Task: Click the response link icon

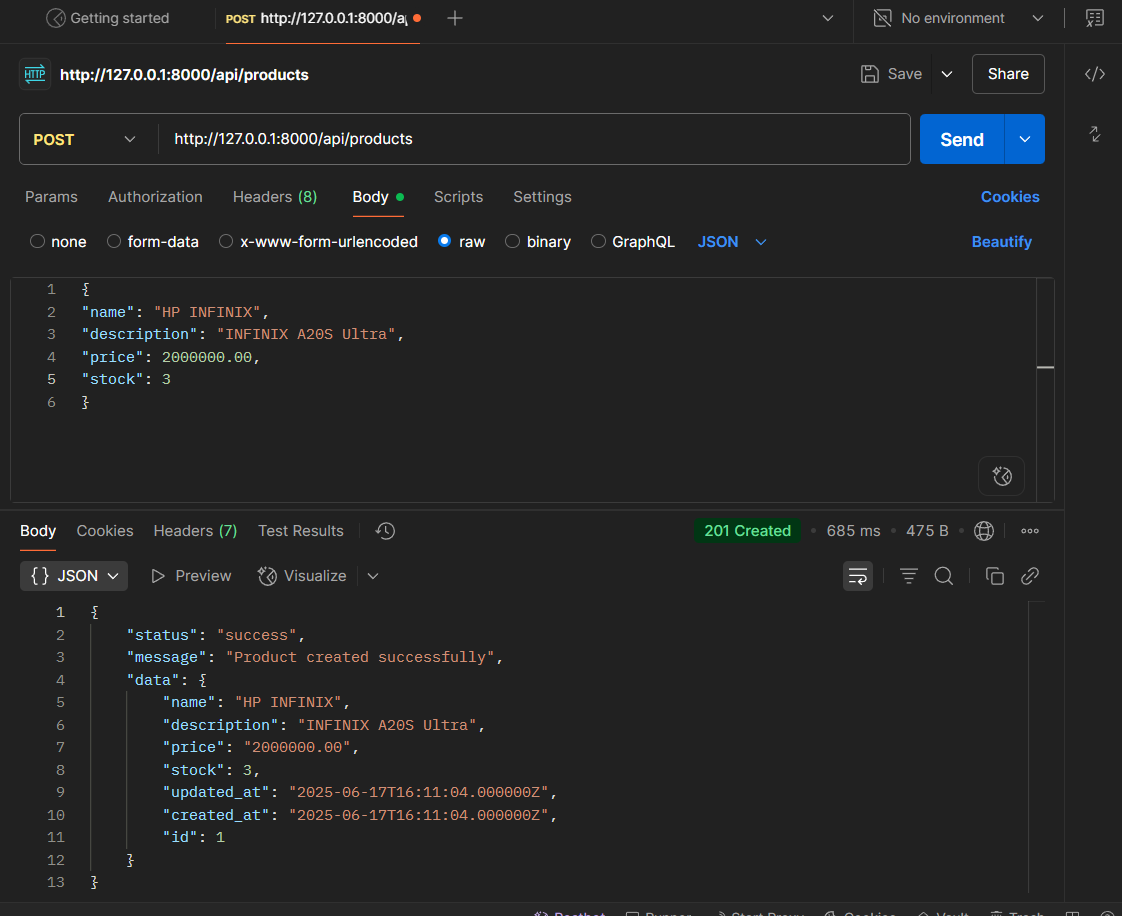Action: tap(1030, 576)
